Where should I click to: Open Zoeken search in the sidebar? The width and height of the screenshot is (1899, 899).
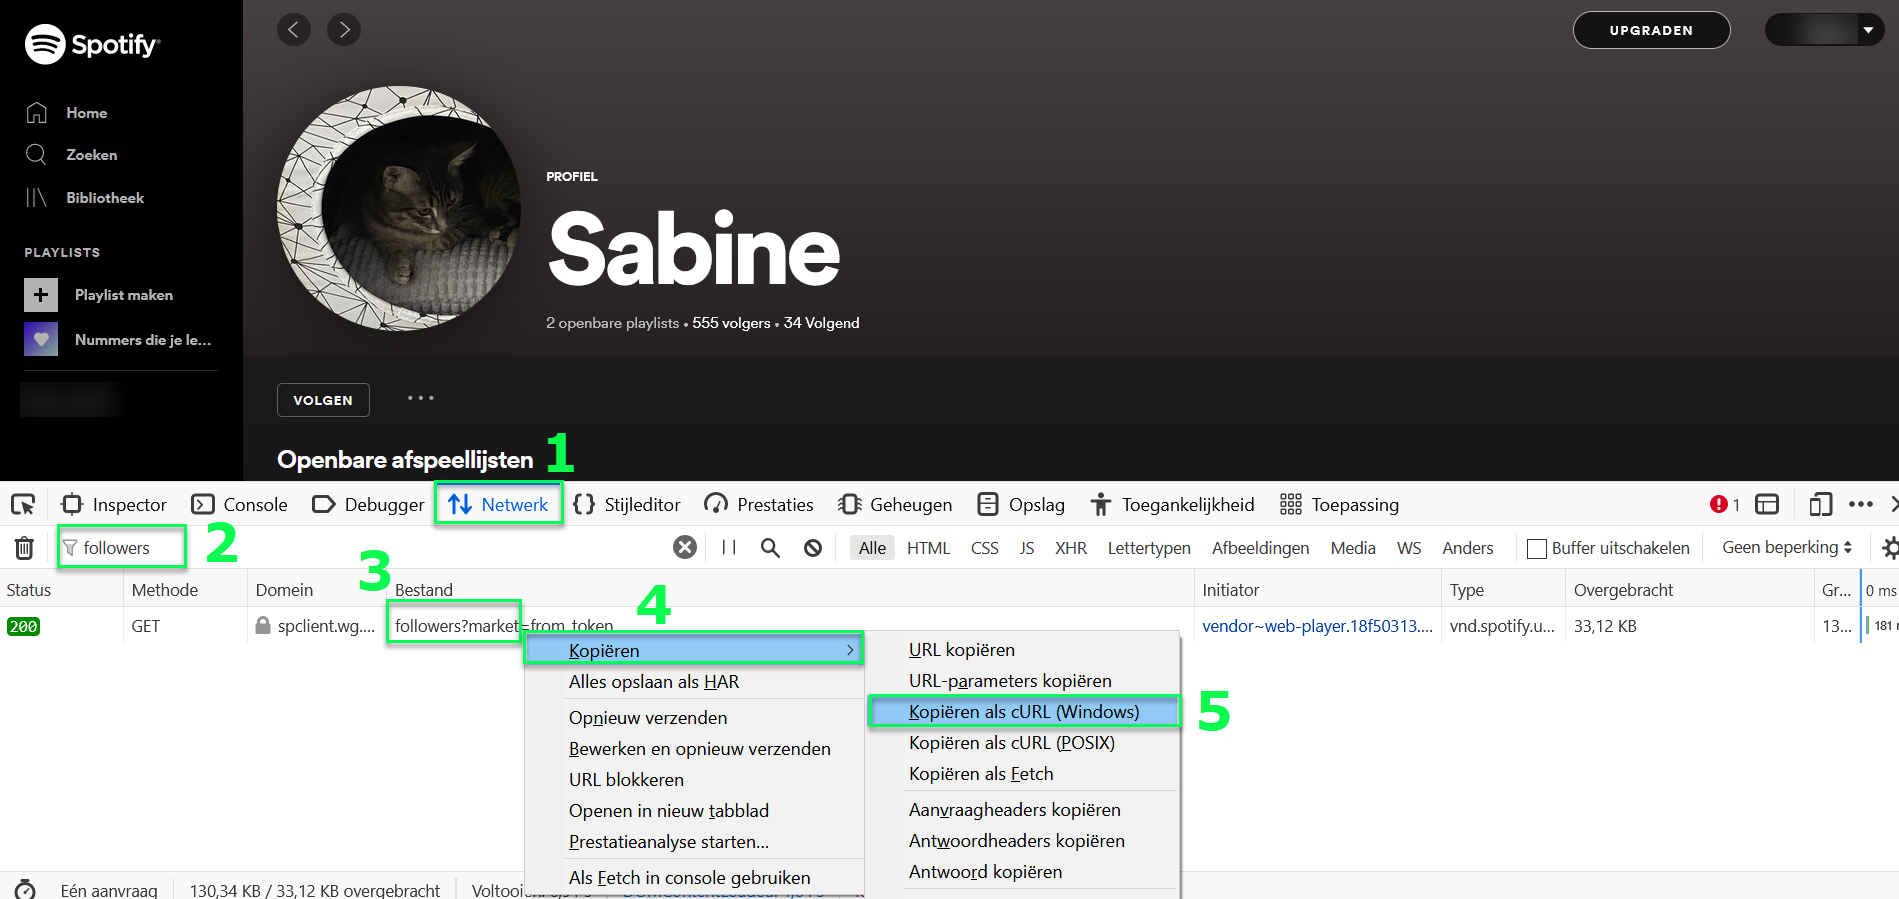(x=71, y=155)
